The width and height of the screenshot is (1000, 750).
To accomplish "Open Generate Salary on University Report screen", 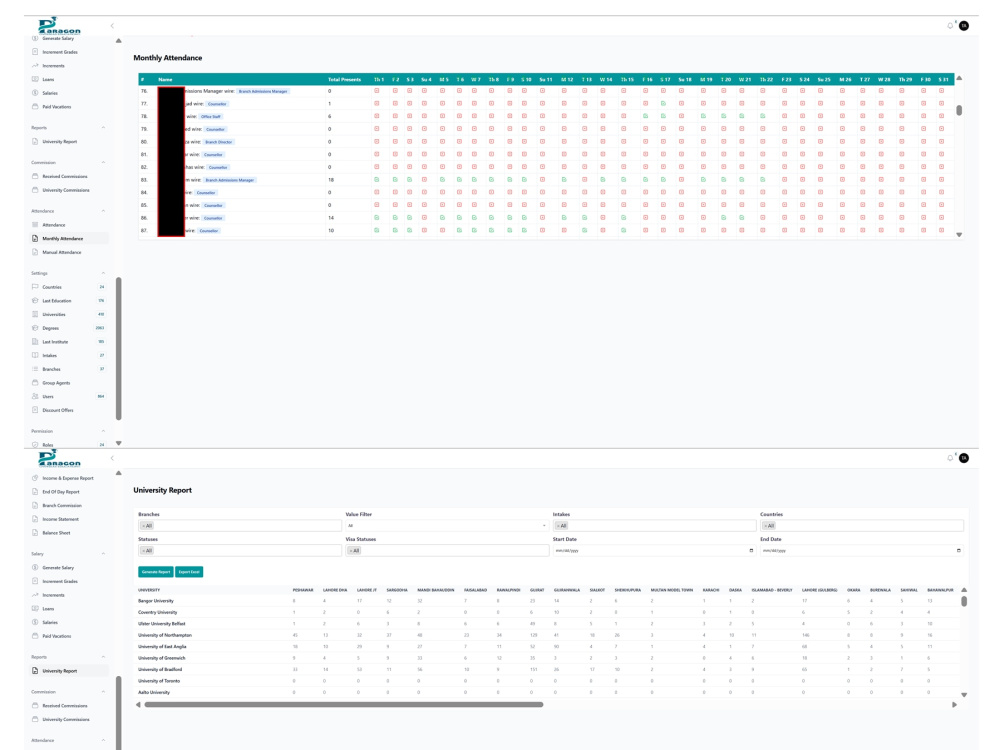I will [x=58, y=568].
